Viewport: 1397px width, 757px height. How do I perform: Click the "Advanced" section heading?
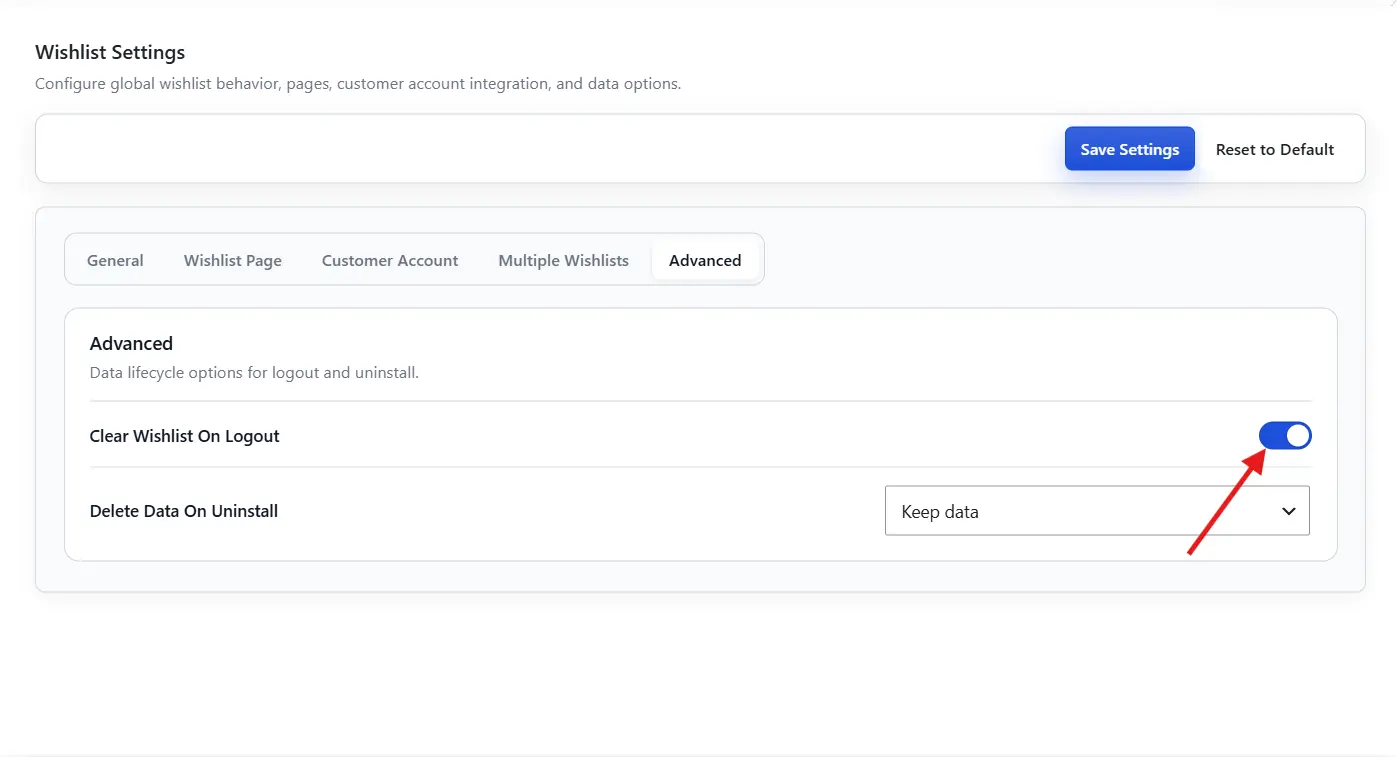(131, 343)
